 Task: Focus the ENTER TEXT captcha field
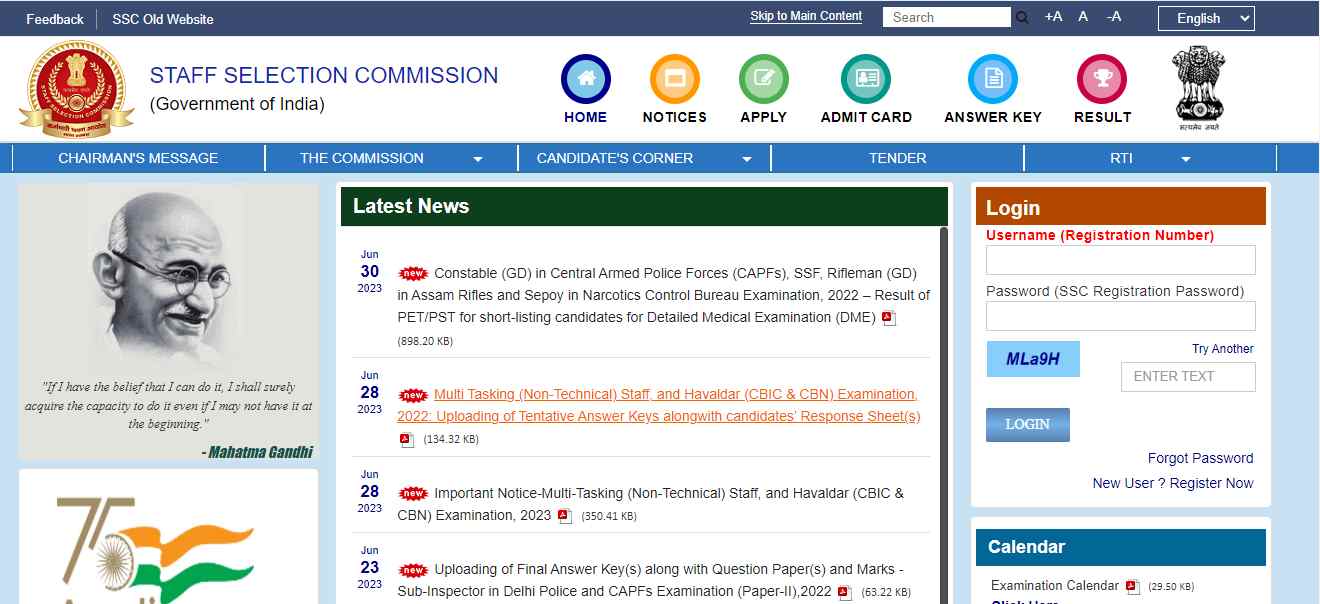1188,377
